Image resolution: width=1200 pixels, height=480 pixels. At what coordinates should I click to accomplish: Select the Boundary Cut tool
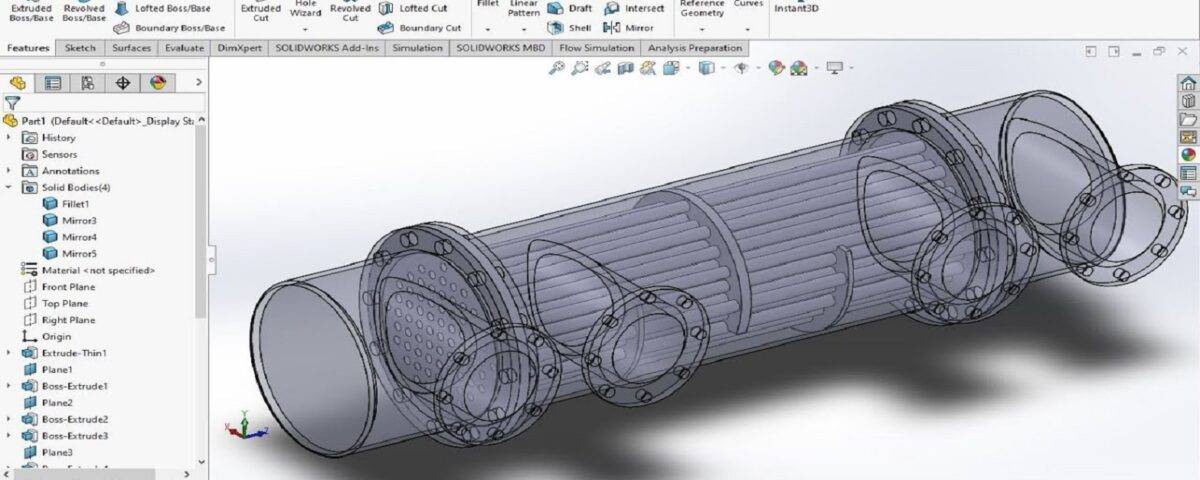click(x=420, y=29)
